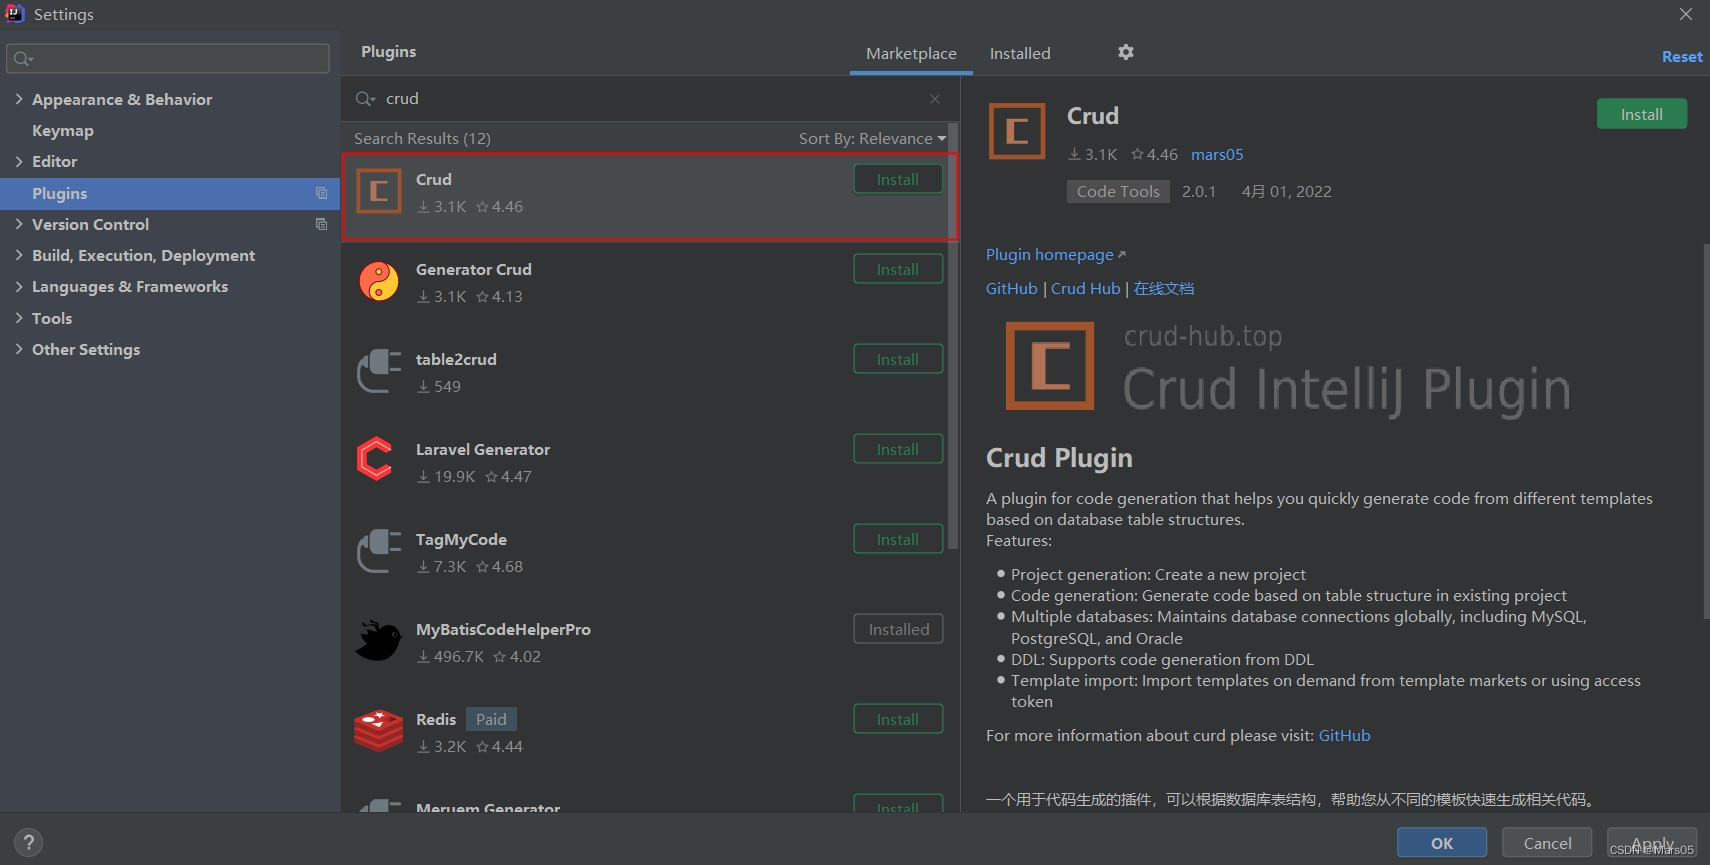Viewport: 1710px width, 865px height.
Task: Click the Laravel Generator red icon
Action: tap(375, 459)
